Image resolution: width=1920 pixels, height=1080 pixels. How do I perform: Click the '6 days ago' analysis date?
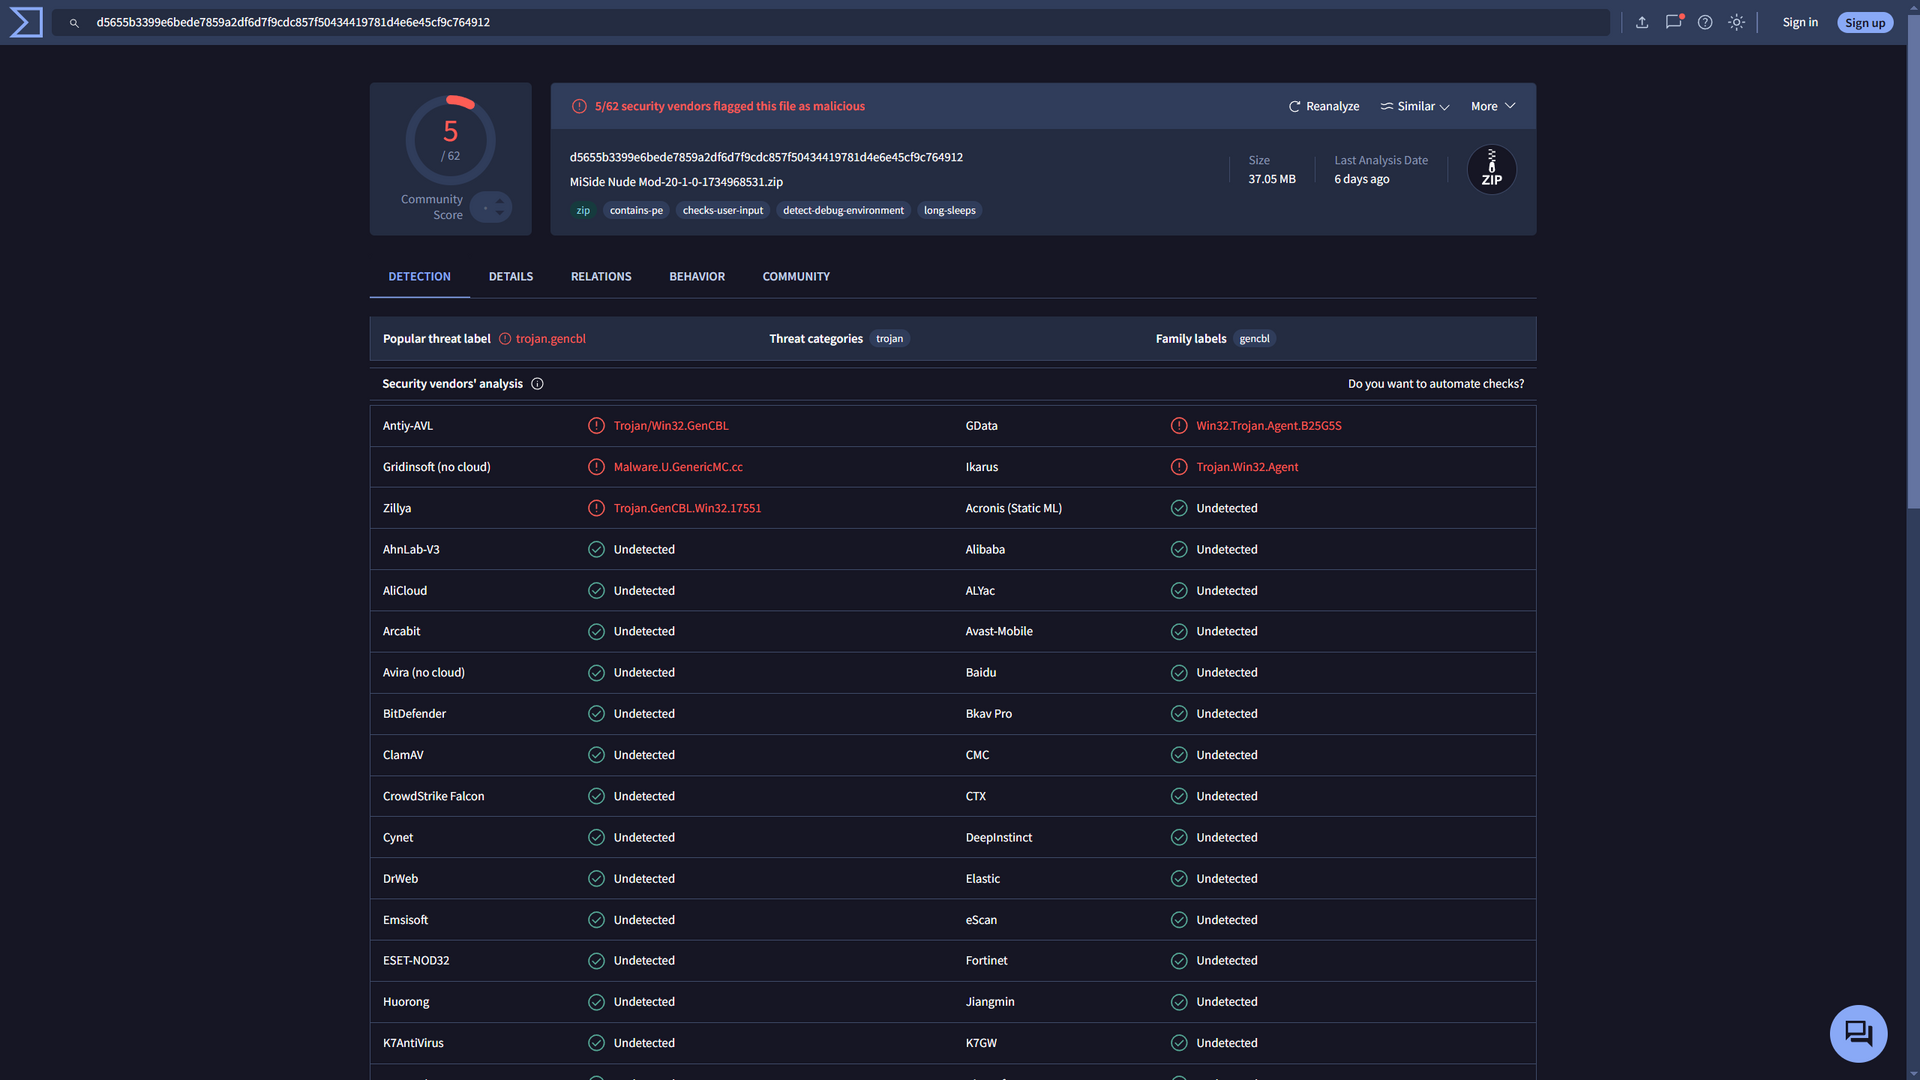(x=1362, y=180)
